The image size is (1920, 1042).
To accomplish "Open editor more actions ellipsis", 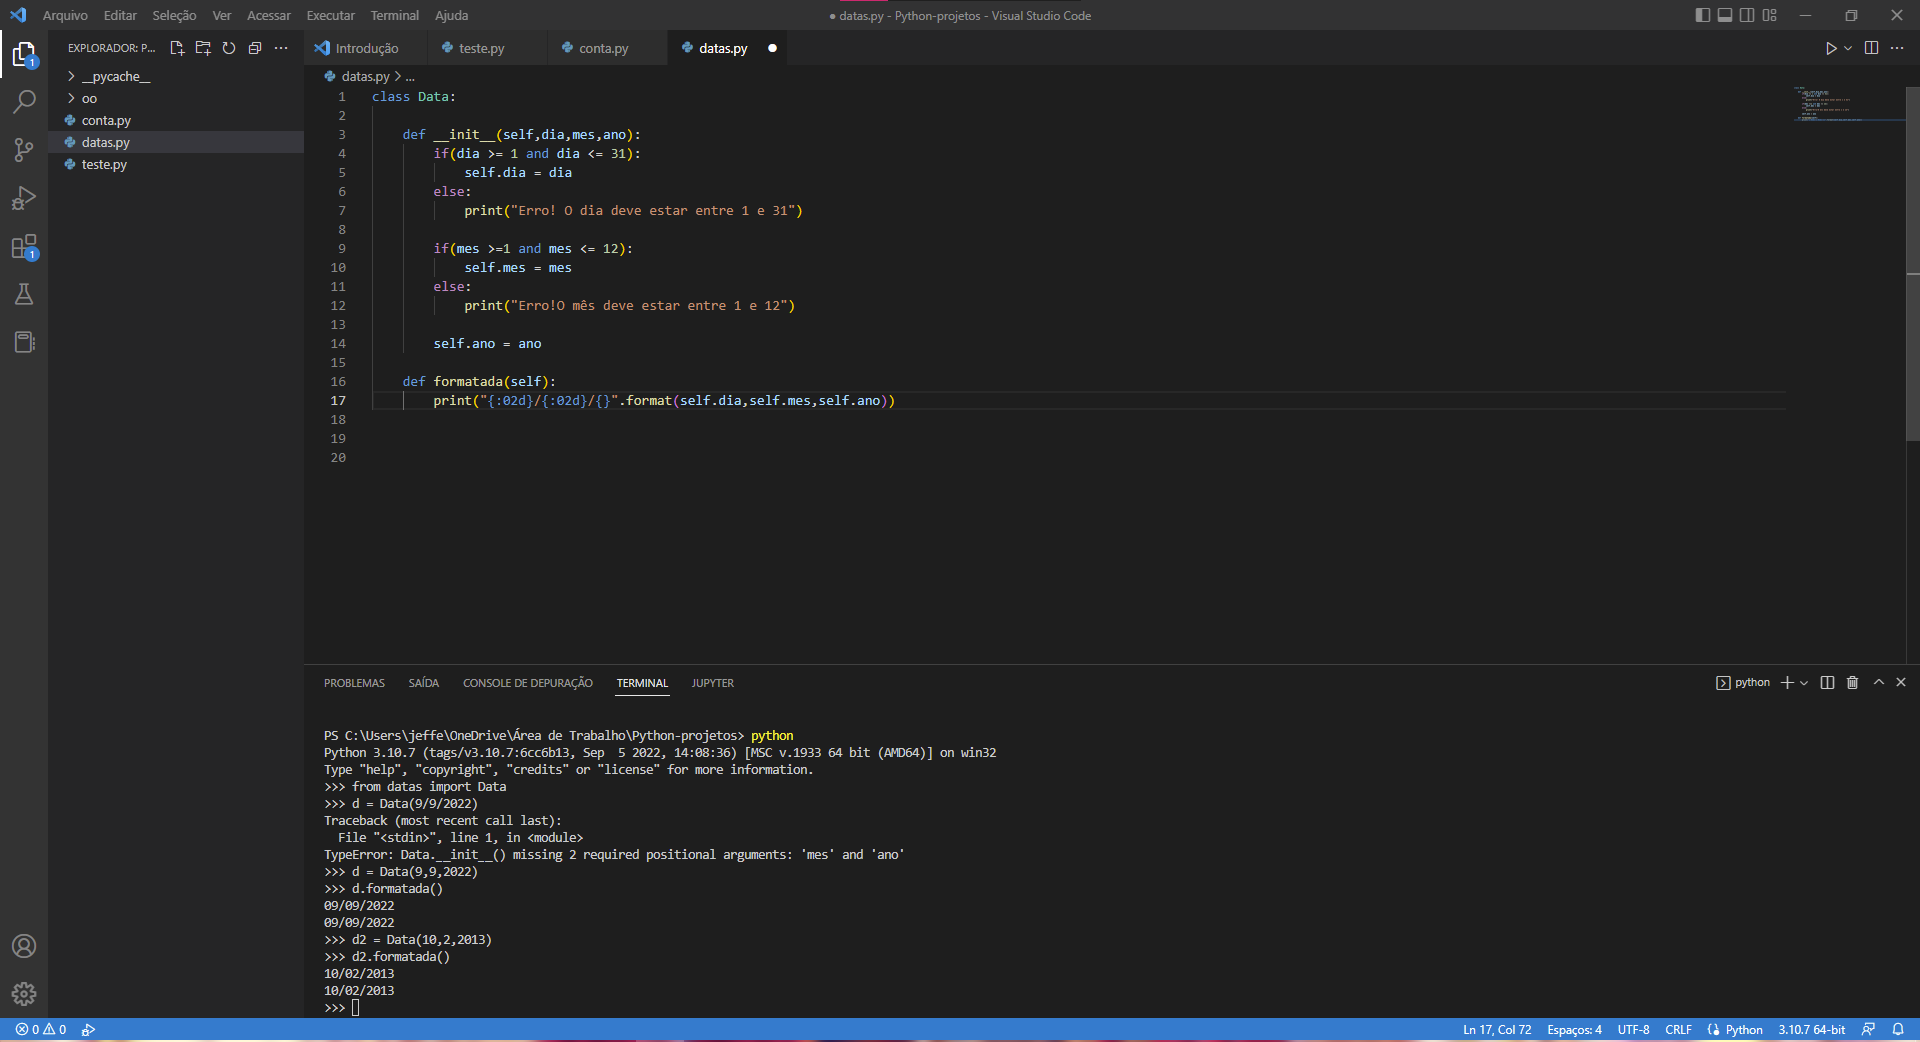I will 1897,48.
